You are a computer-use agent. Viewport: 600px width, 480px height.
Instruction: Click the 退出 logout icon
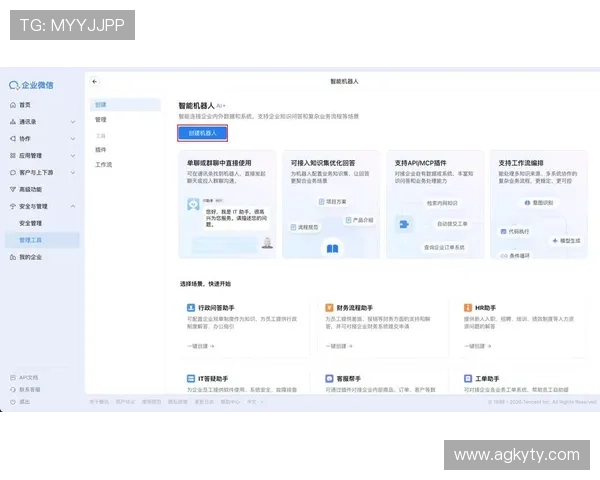tap(13, 402)
